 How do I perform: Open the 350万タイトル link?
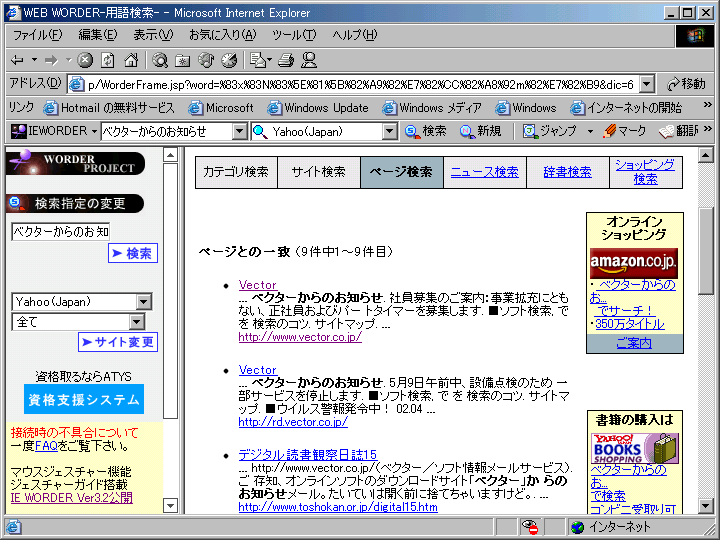tap(630, 324)
